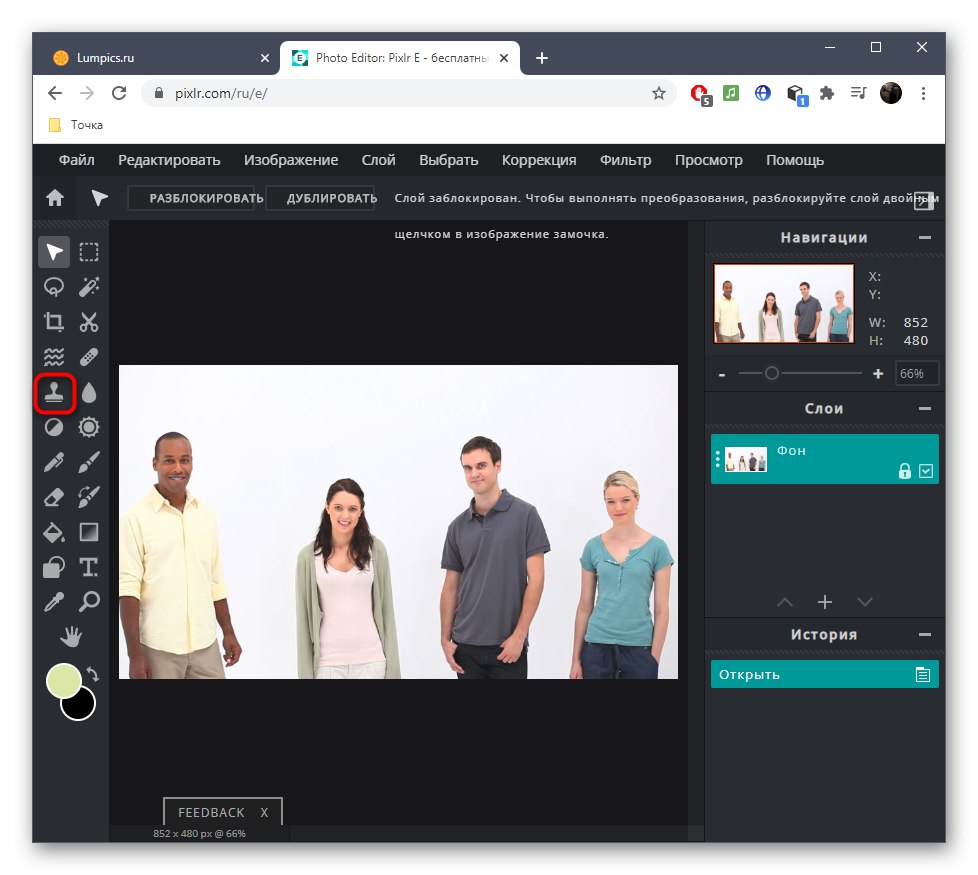978x875 pixels.
Task: Select the Brush tool
Action: (x=89, y=462)
